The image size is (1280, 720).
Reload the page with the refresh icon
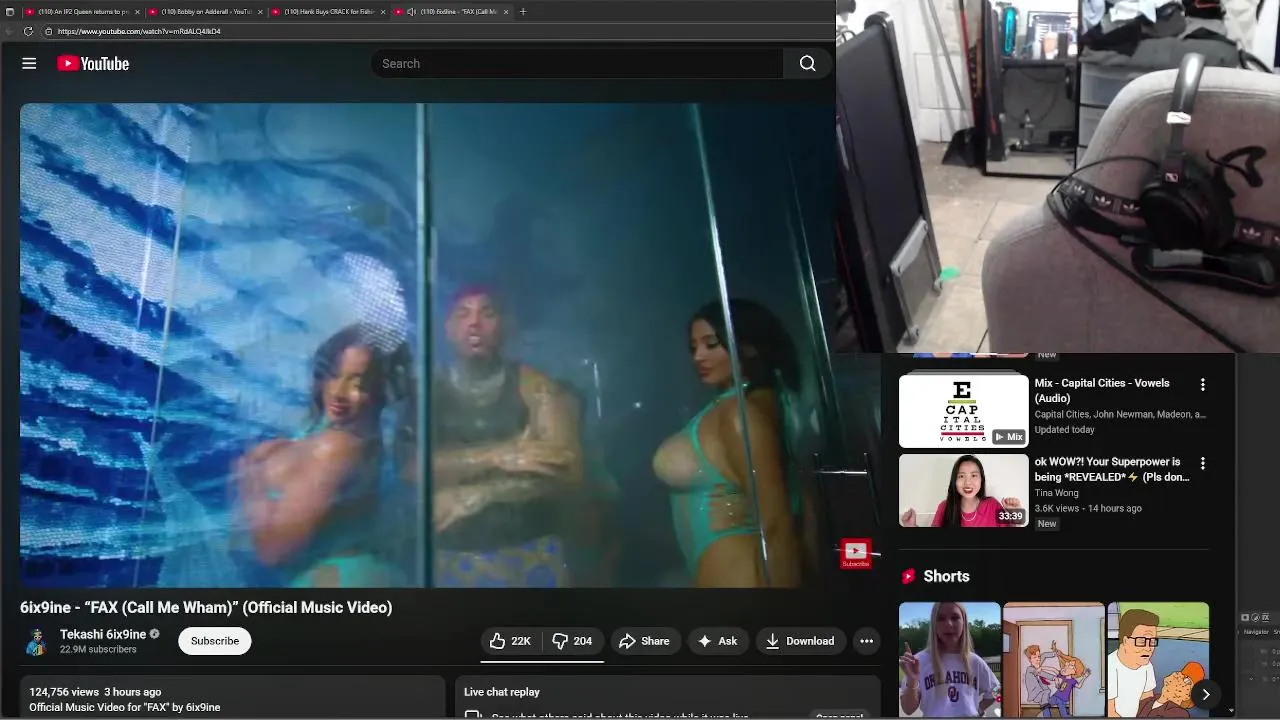pos(28,31)
